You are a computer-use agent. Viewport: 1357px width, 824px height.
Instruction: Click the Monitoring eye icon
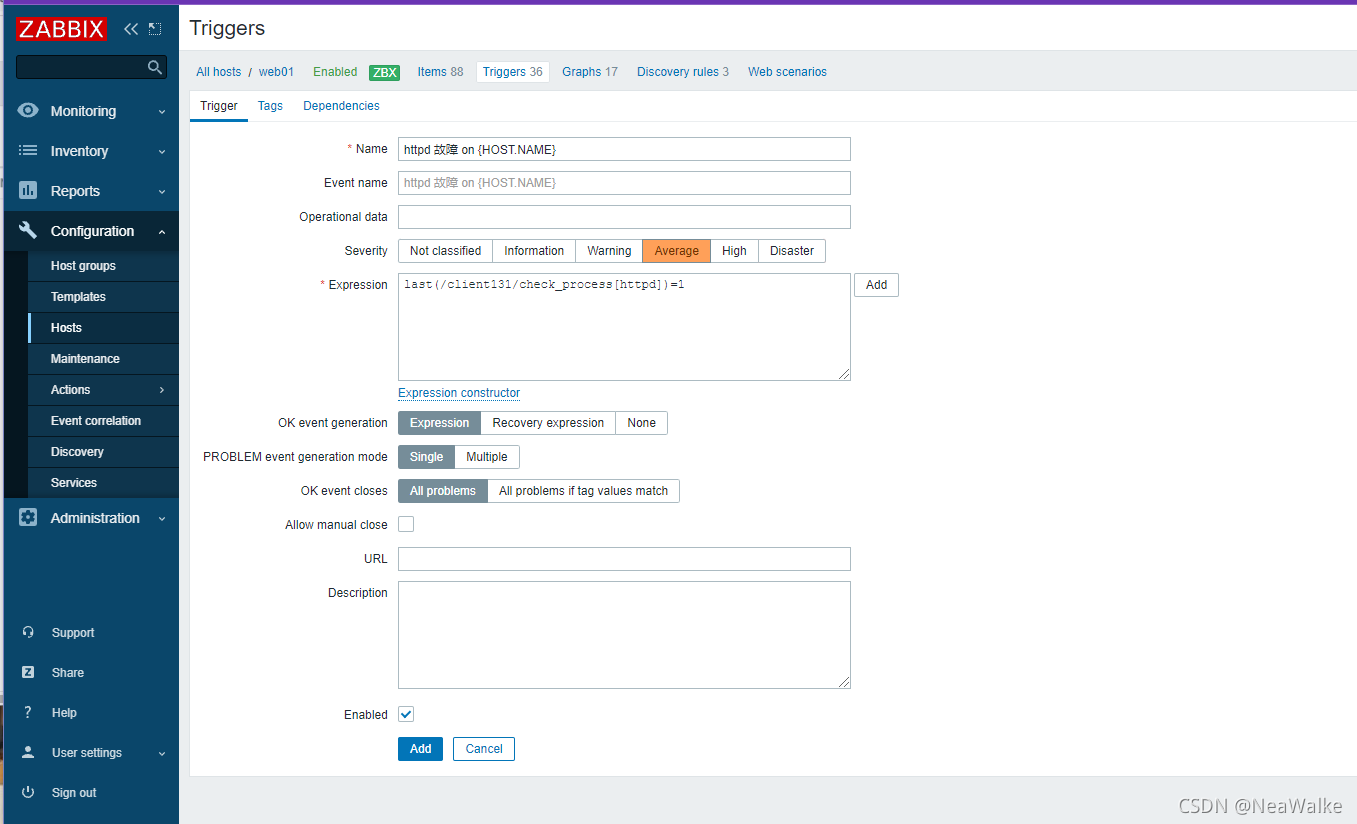(x=28, y=111)
